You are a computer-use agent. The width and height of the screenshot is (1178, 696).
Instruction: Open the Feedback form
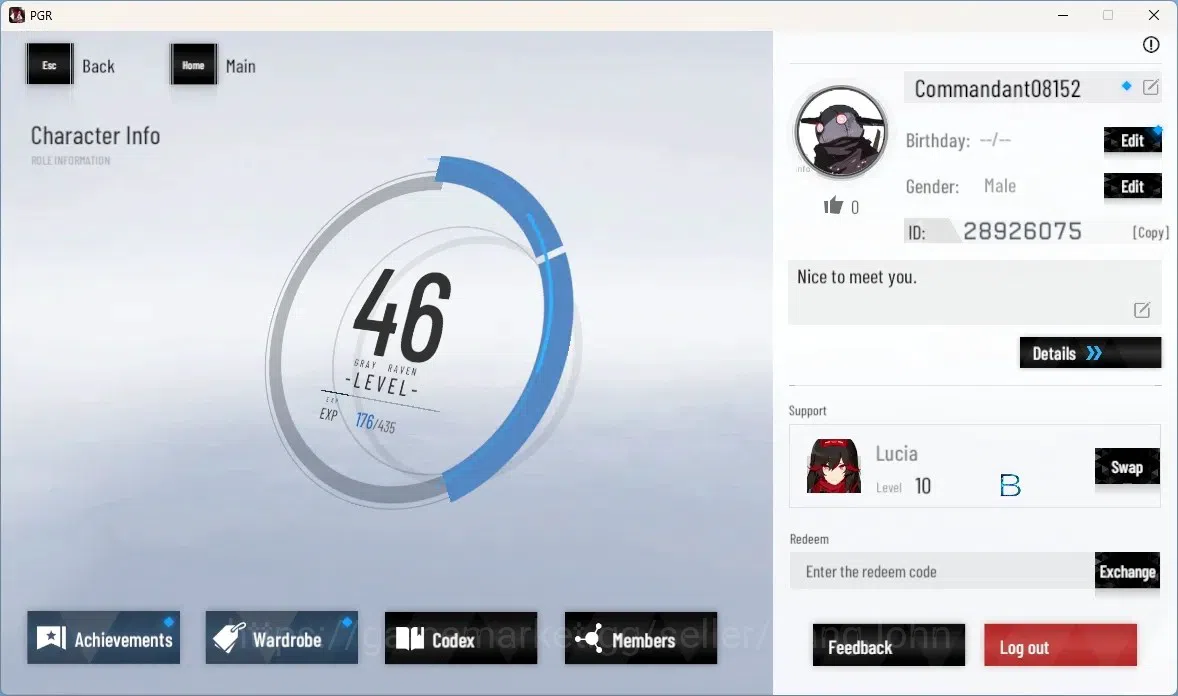tap(889, 646)
